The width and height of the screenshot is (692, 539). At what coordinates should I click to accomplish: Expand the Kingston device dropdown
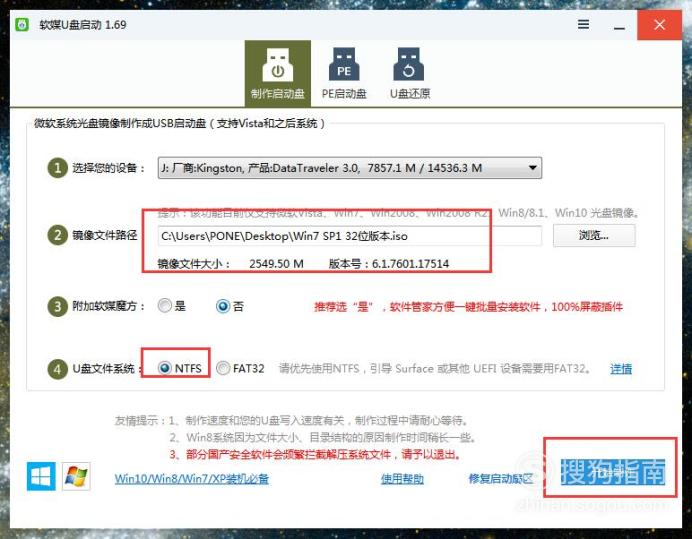tap(350, 168)
